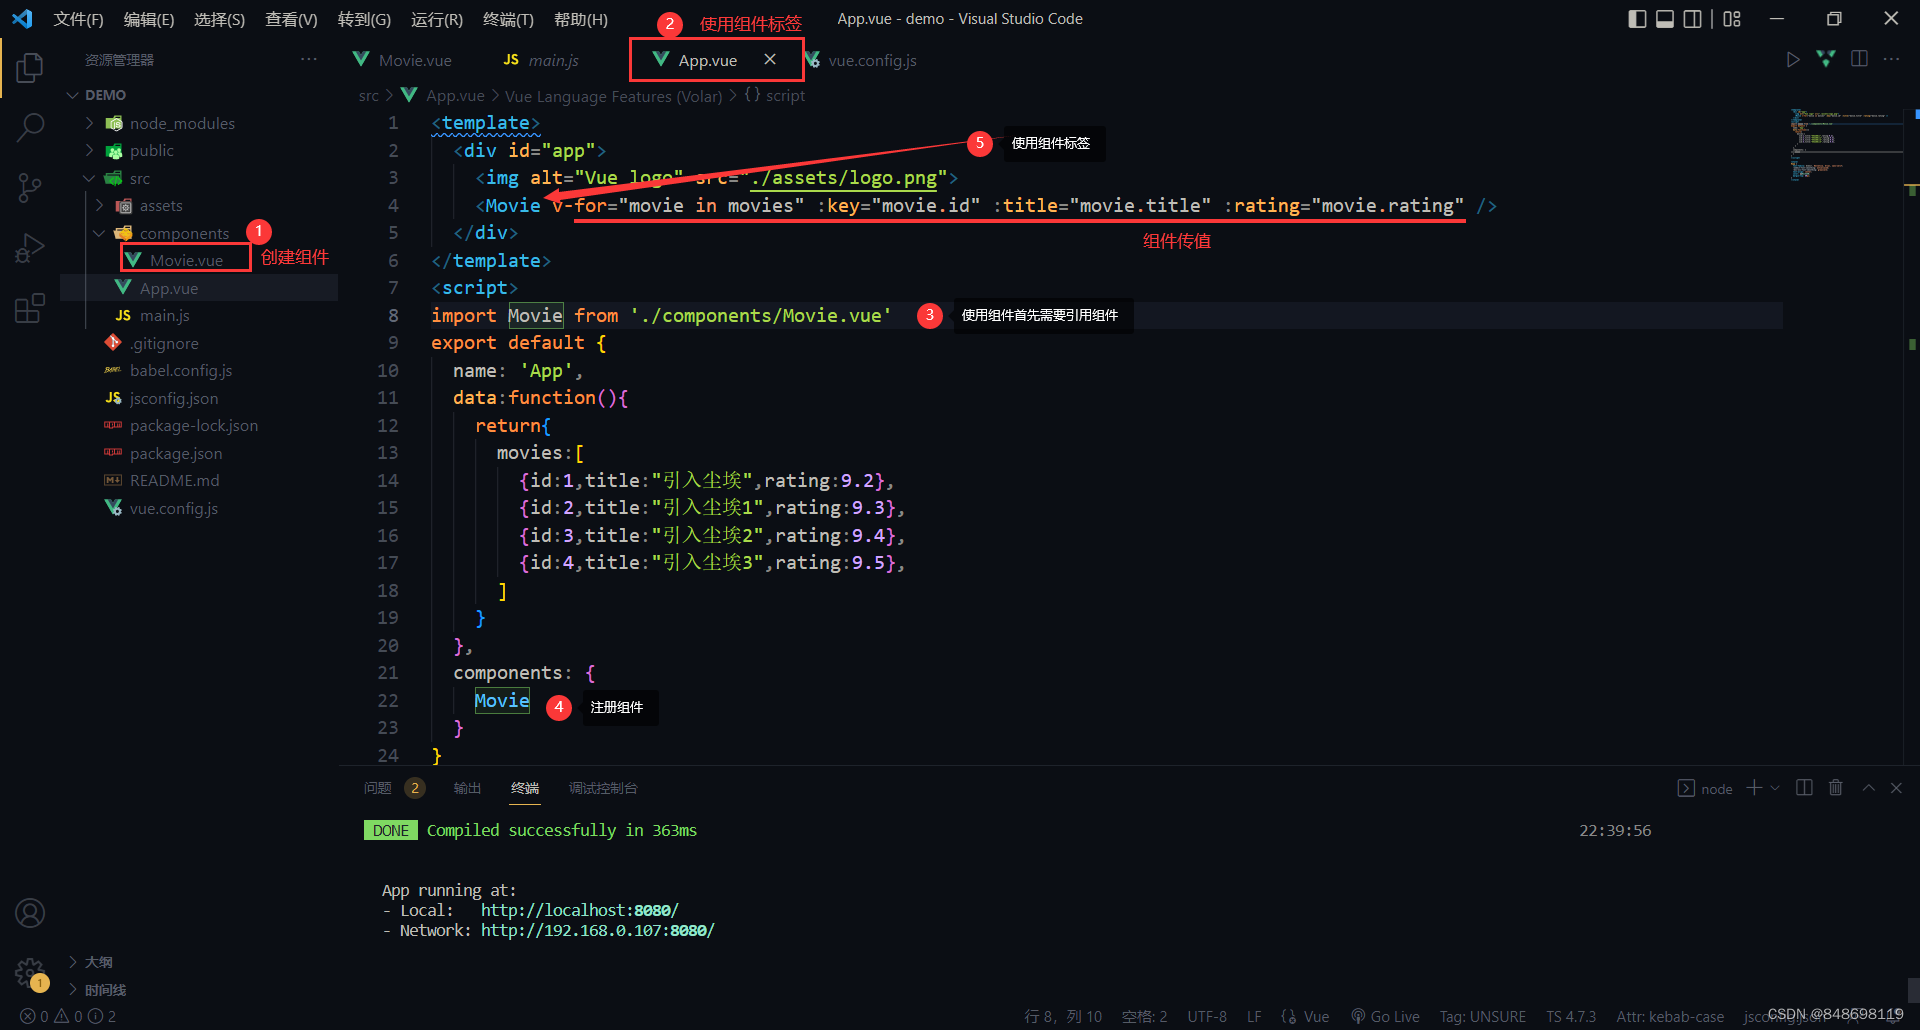Click the VS Code logo icon
Image resolution: width=1920 pixels, height=1030 pixels.
point(22,19)
